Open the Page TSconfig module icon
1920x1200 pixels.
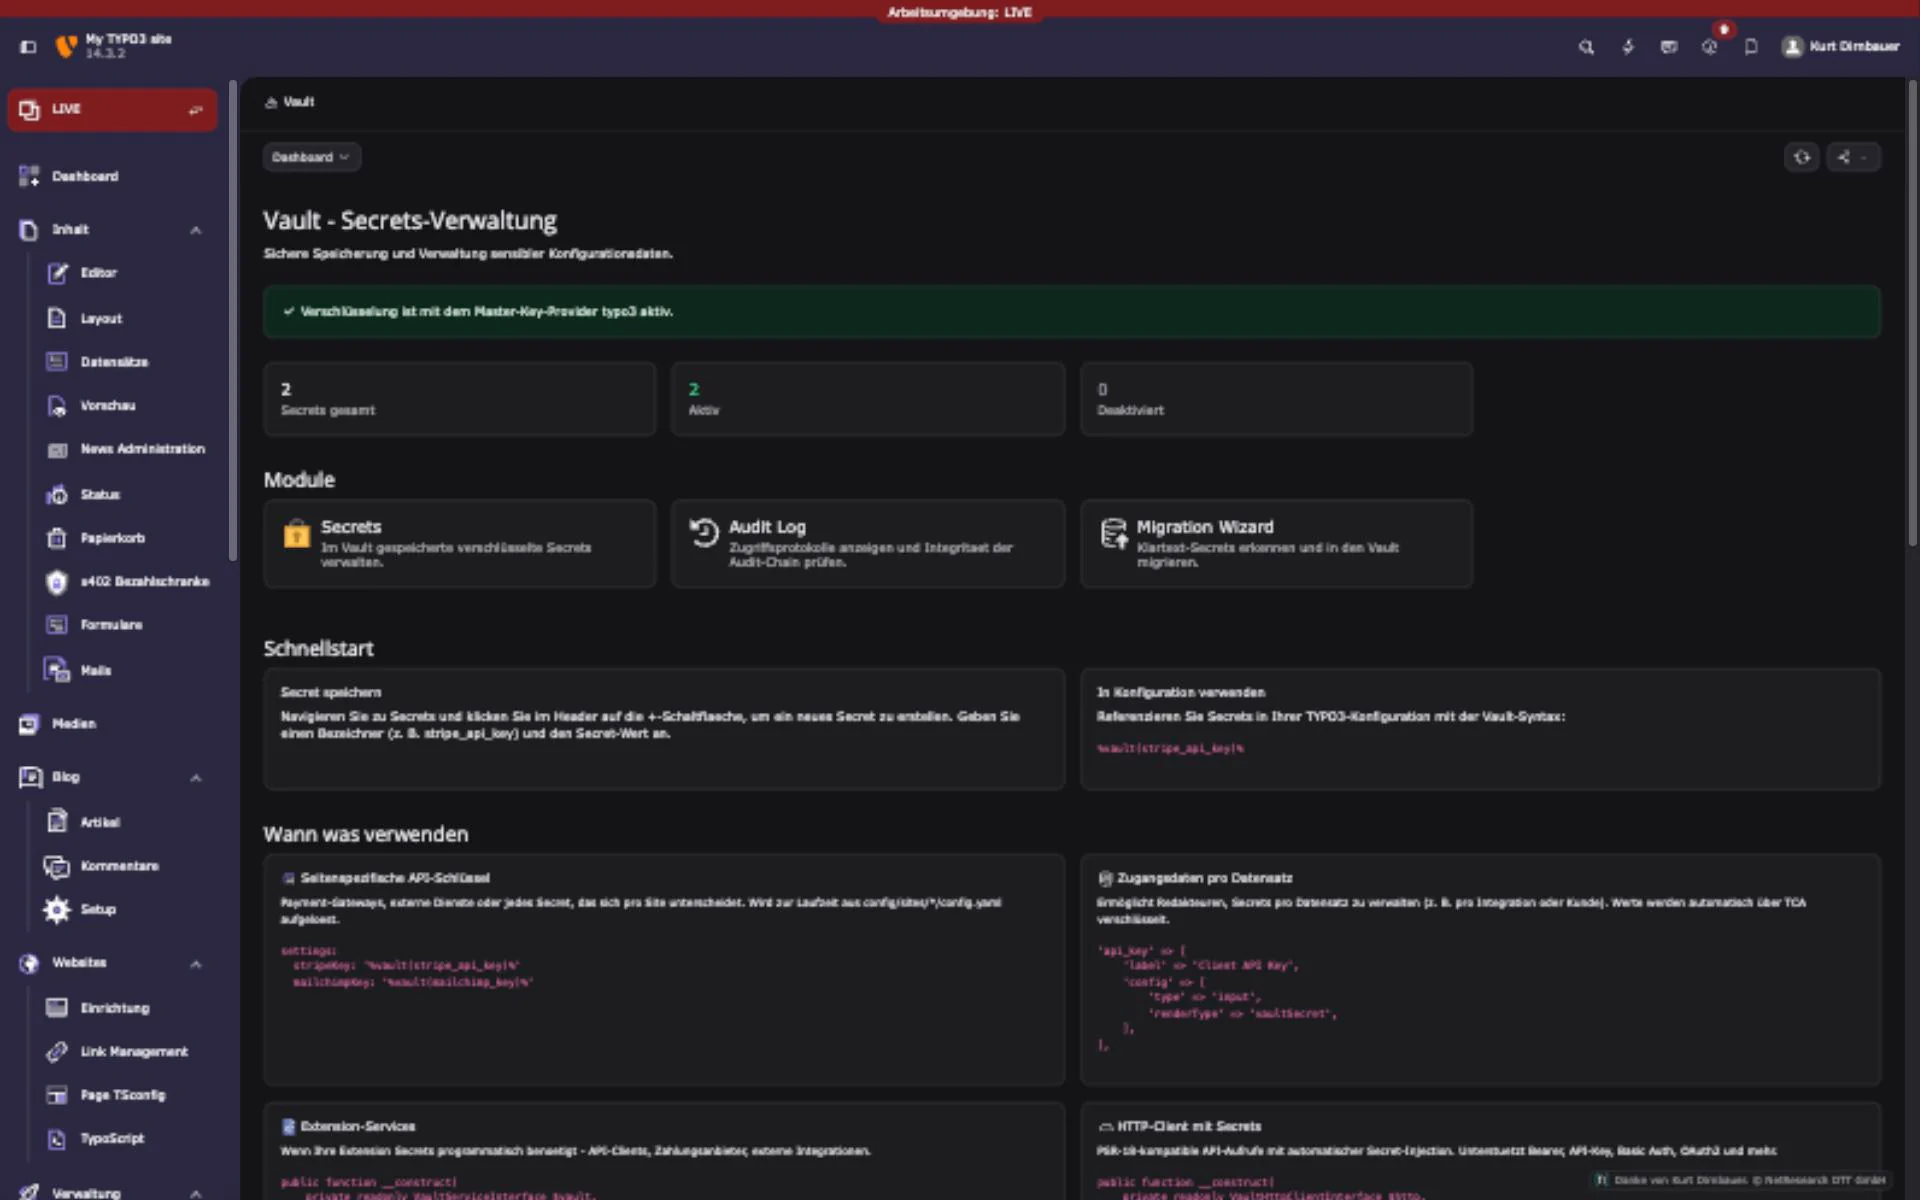[x=57, y=1095]
